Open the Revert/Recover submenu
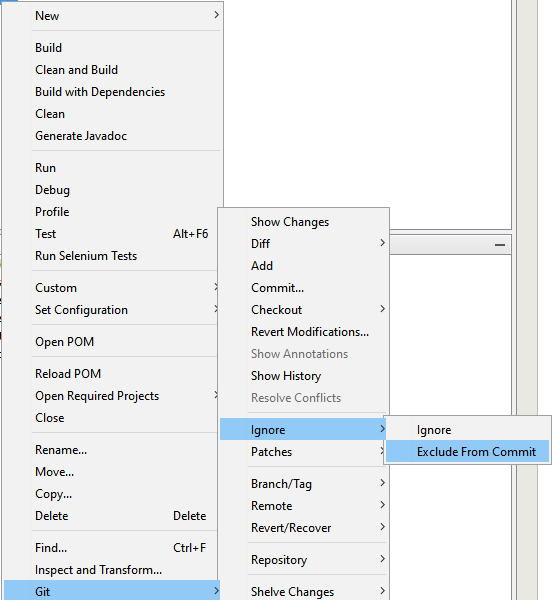The image size is (554, 600). tap(303, 528)
